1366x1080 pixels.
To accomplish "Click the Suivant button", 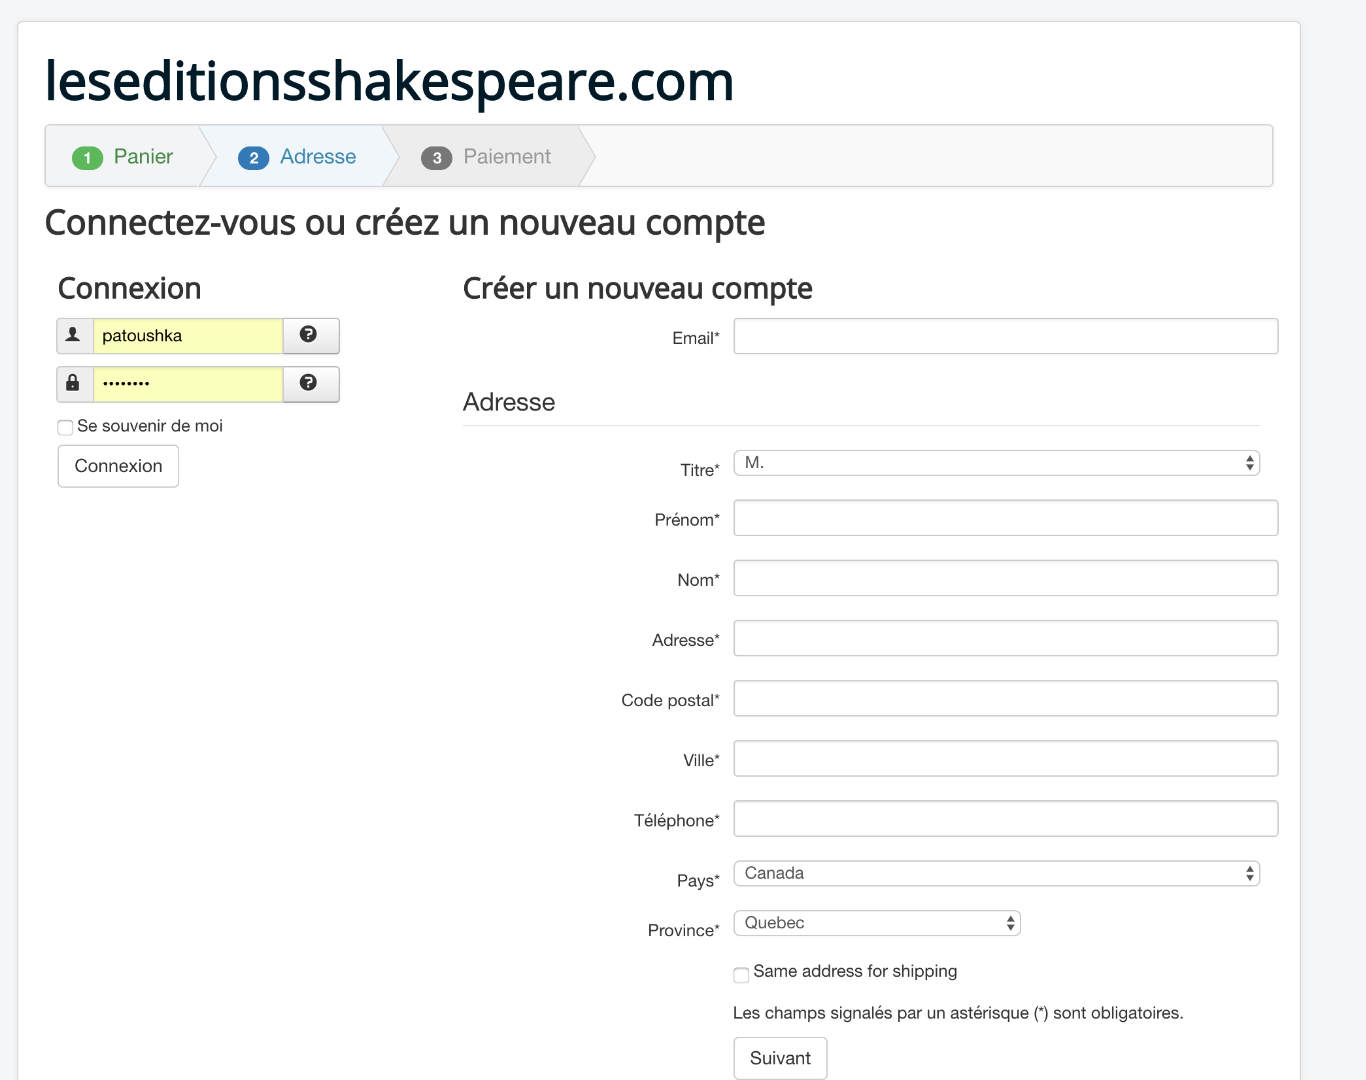I will click(780, 1058).
